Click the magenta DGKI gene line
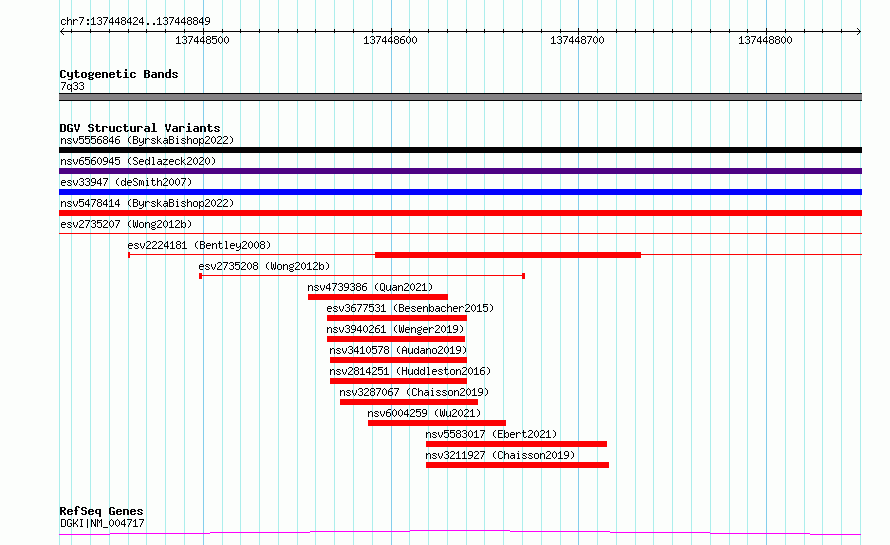The height and width of the screenshot is (545, 890). [460, 533]
